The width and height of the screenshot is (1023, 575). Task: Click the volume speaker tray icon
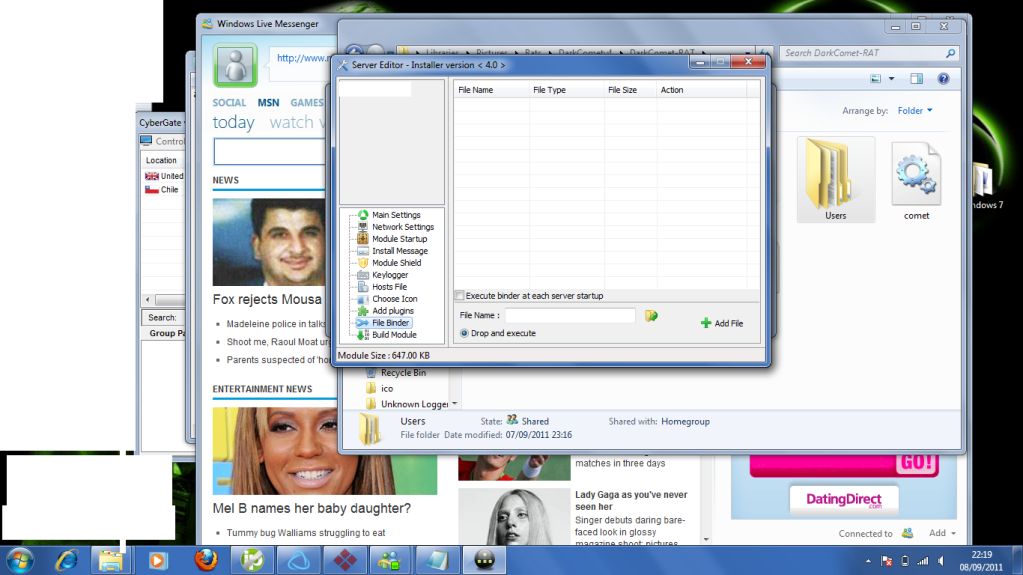tap(941, 561)
